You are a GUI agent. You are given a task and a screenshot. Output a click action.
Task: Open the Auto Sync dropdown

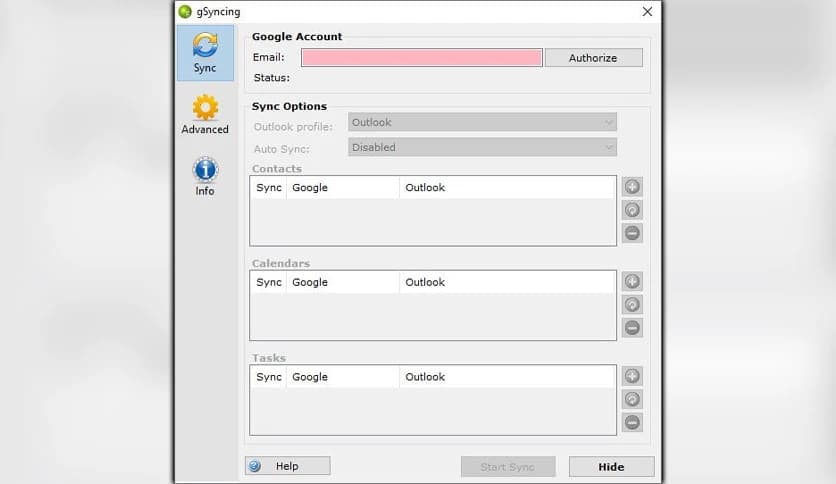point(483,147)
